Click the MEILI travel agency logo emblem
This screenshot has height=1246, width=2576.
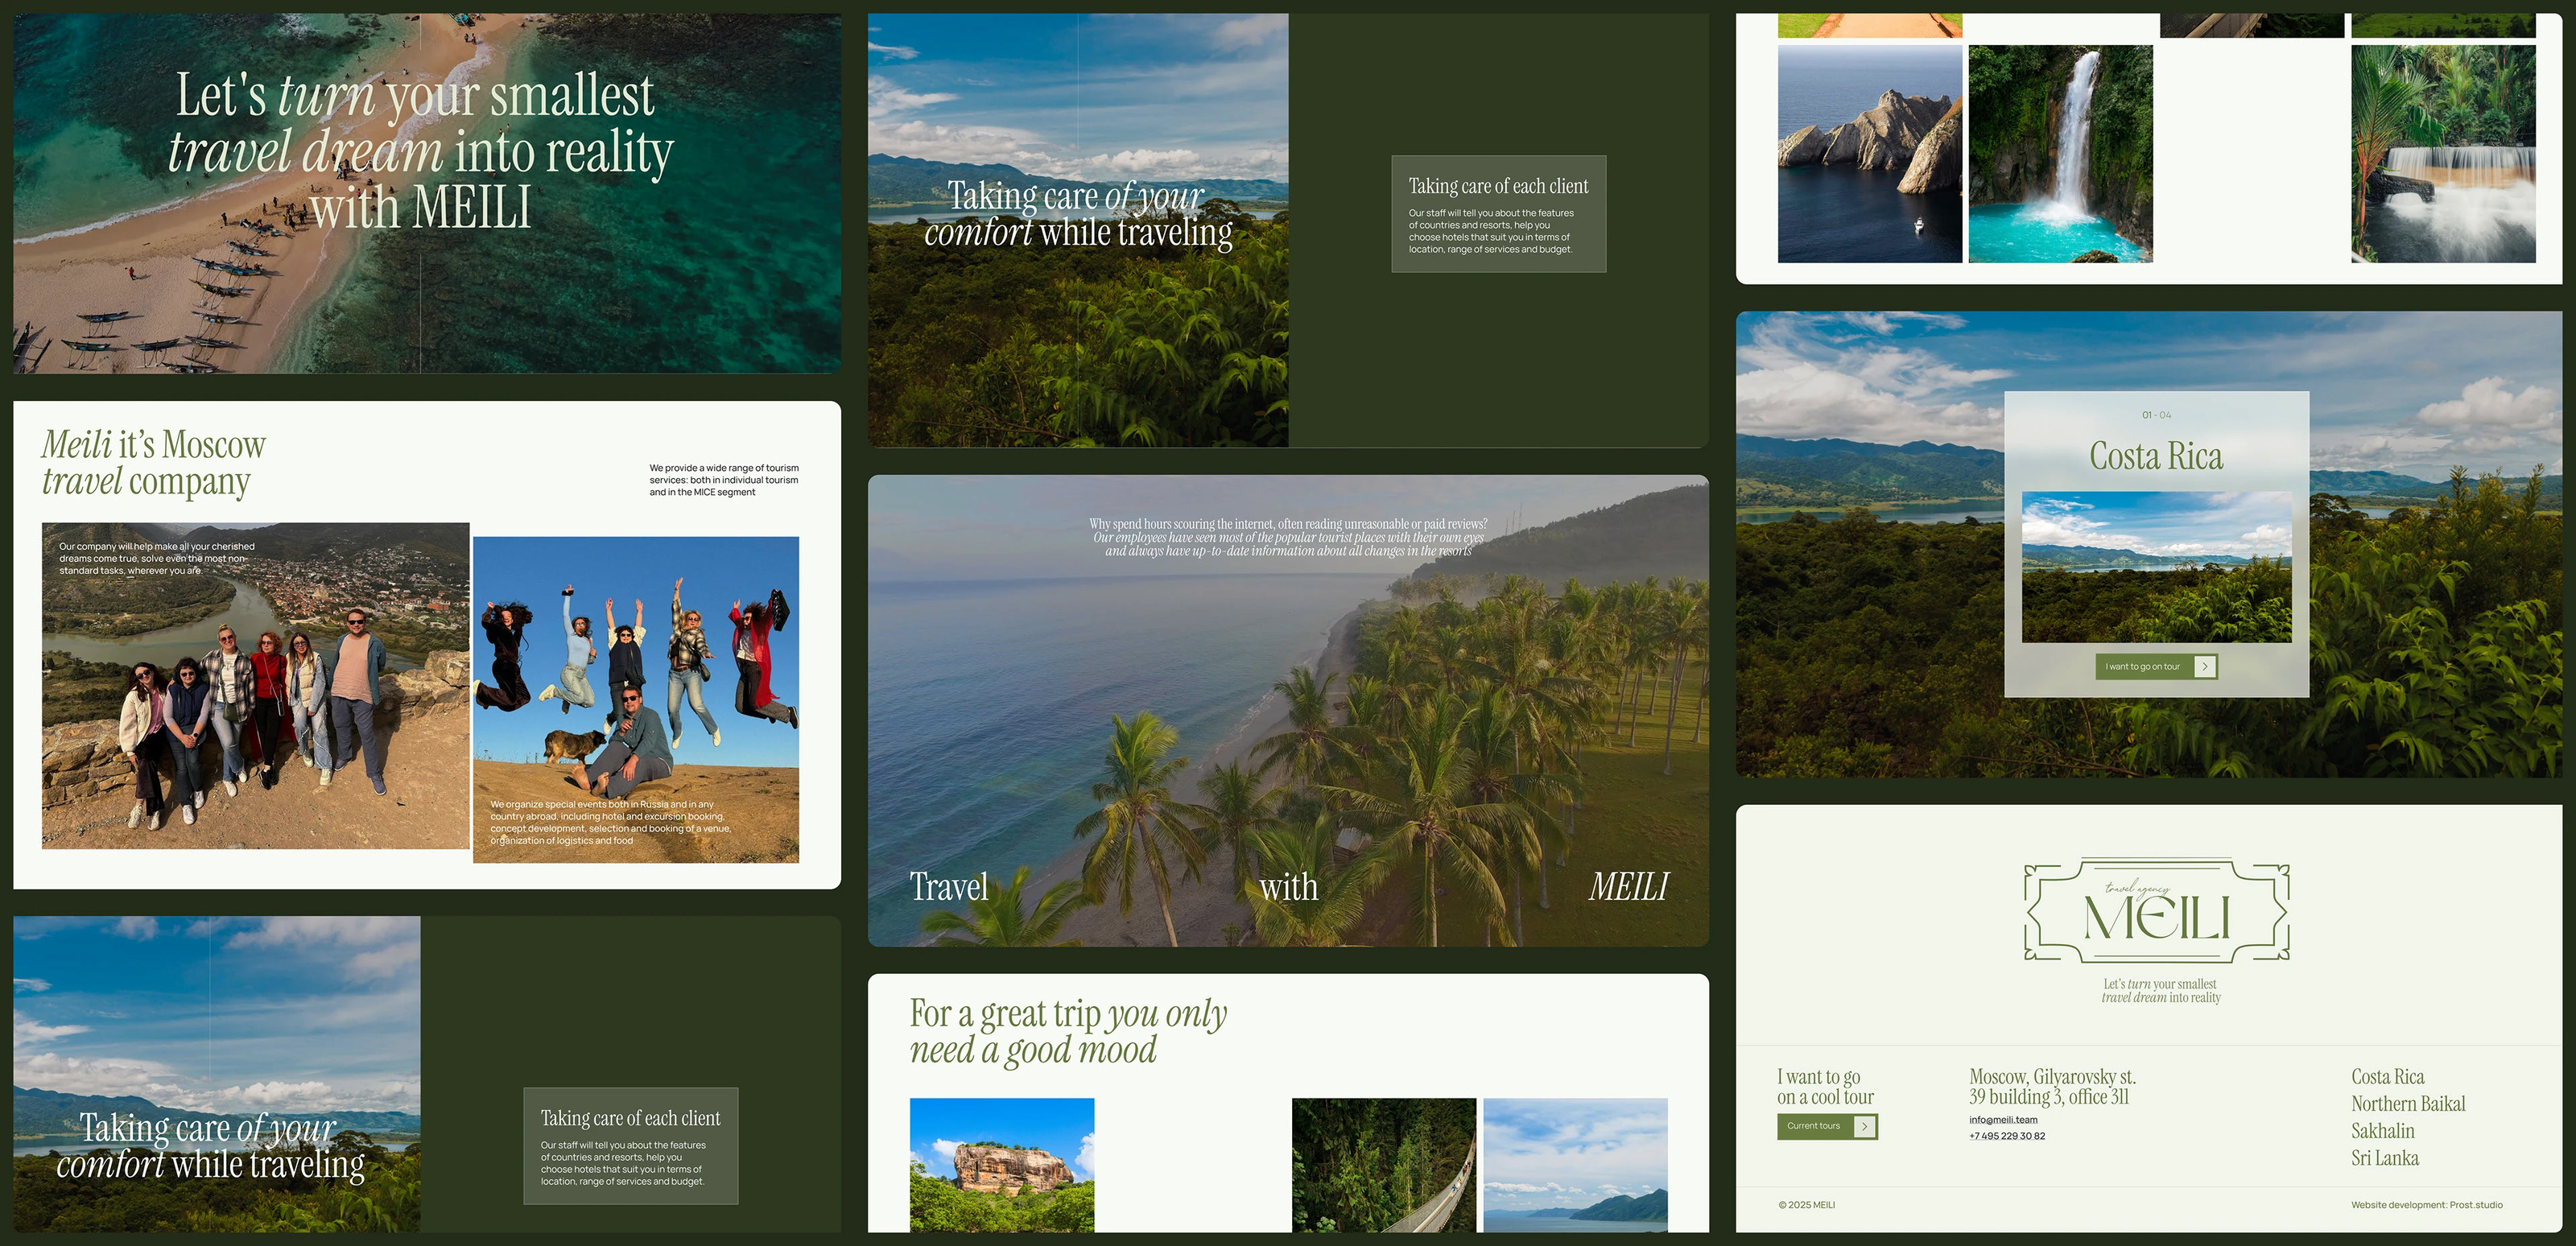[2157, 911]
